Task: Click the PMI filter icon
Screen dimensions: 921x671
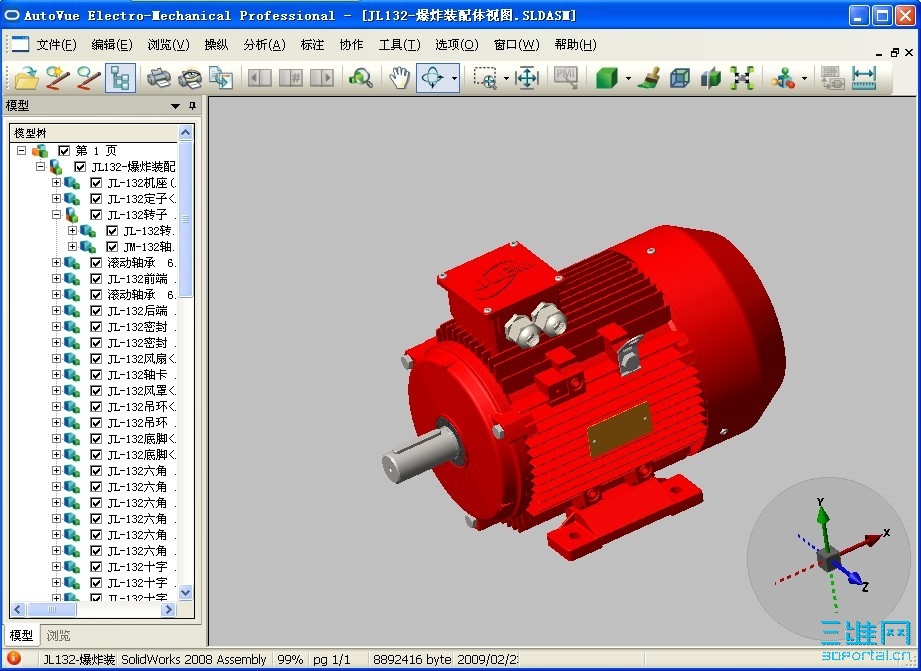Action: tap(566, 78)
